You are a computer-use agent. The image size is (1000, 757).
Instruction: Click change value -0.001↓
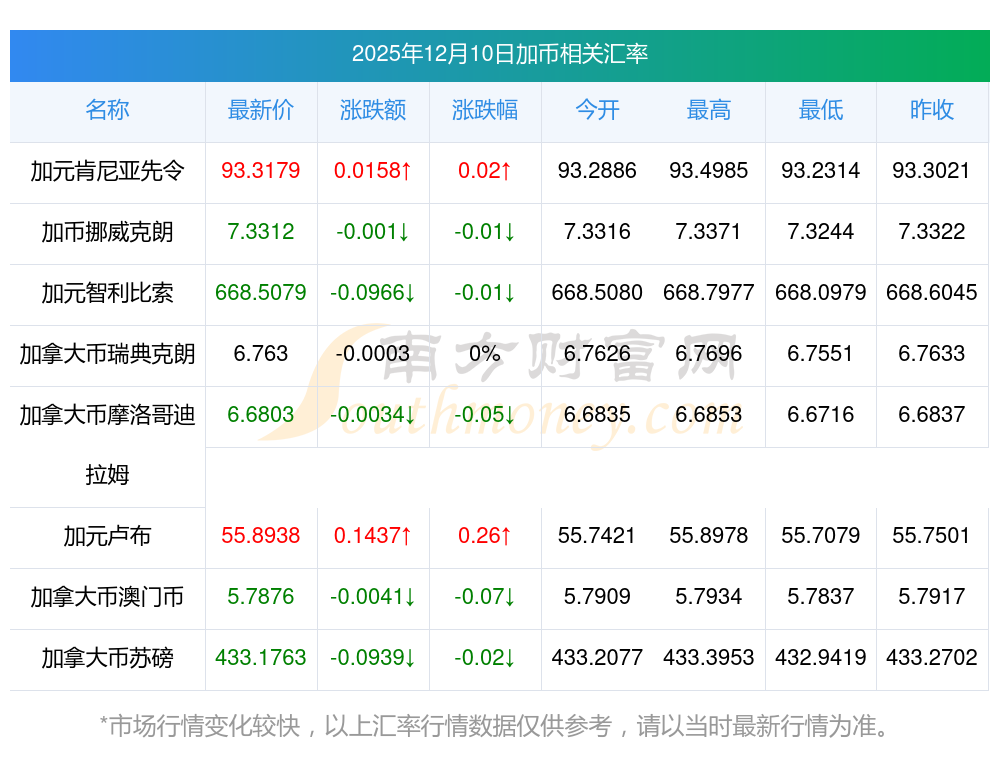[373, 232]
